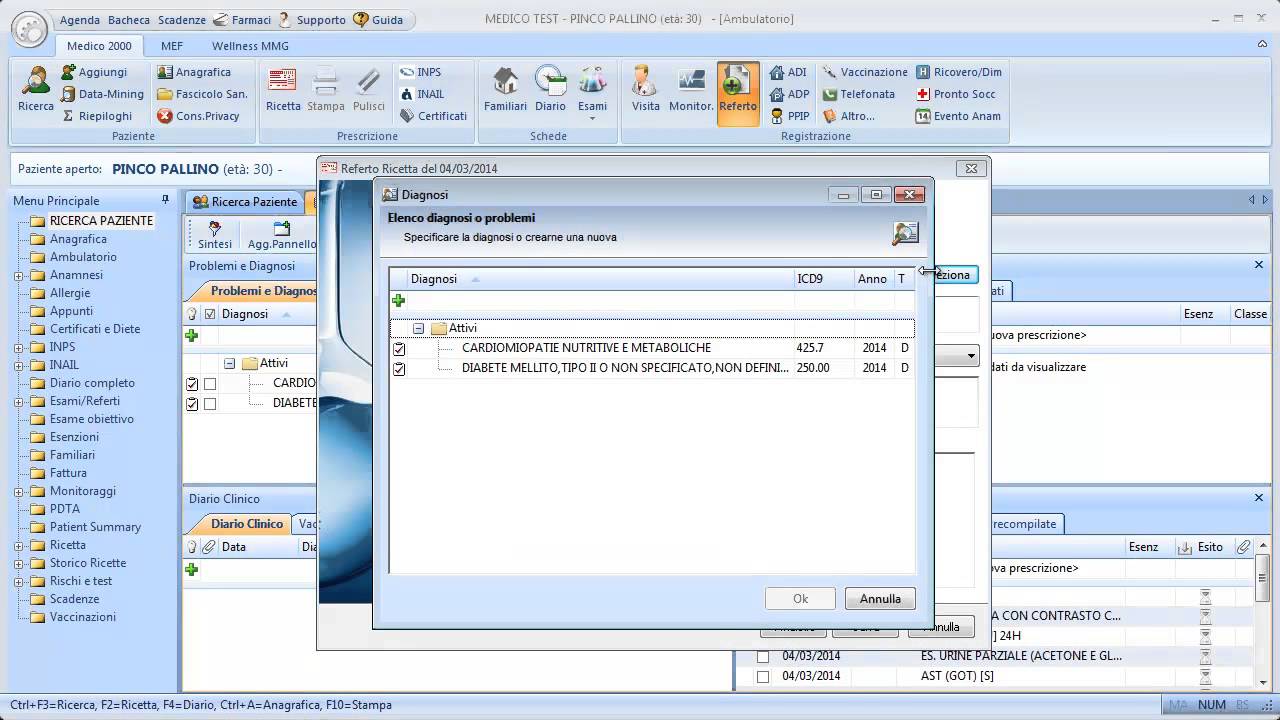
Task: Open Certificati in the ribbon
Action: pyautogui.click(x=433, y=116)
